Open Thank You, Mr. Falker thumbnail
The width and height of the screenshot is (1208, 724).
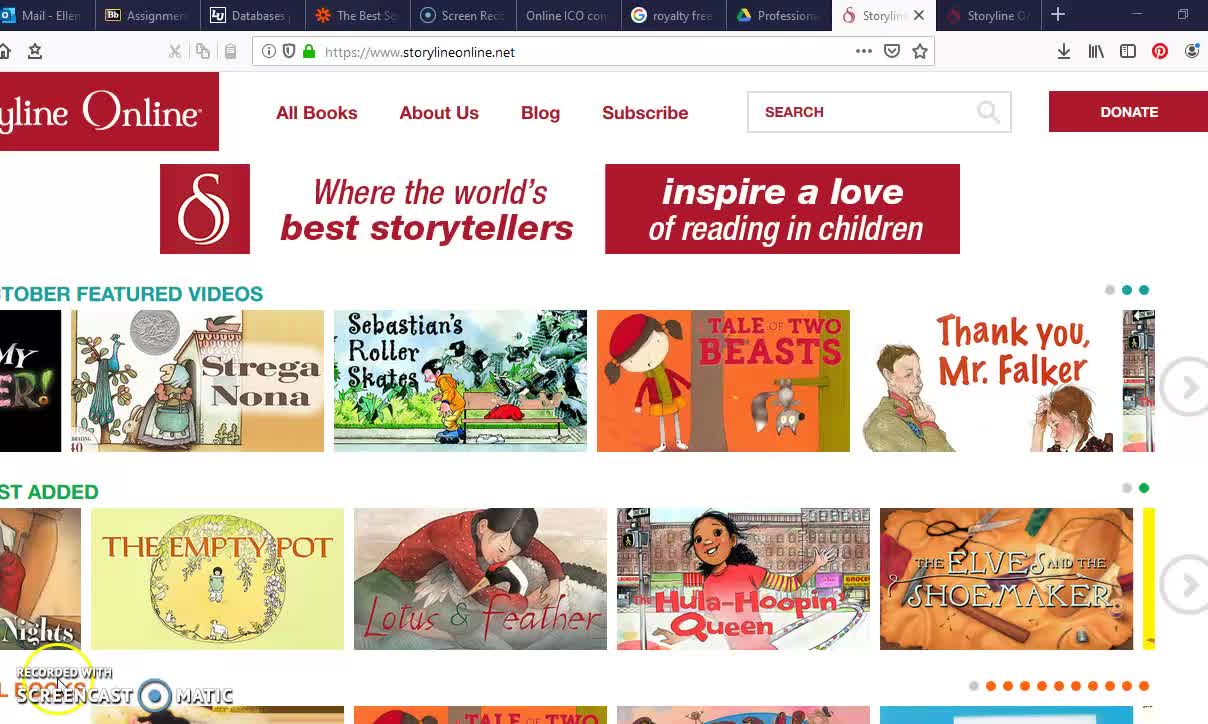(986, 381)
